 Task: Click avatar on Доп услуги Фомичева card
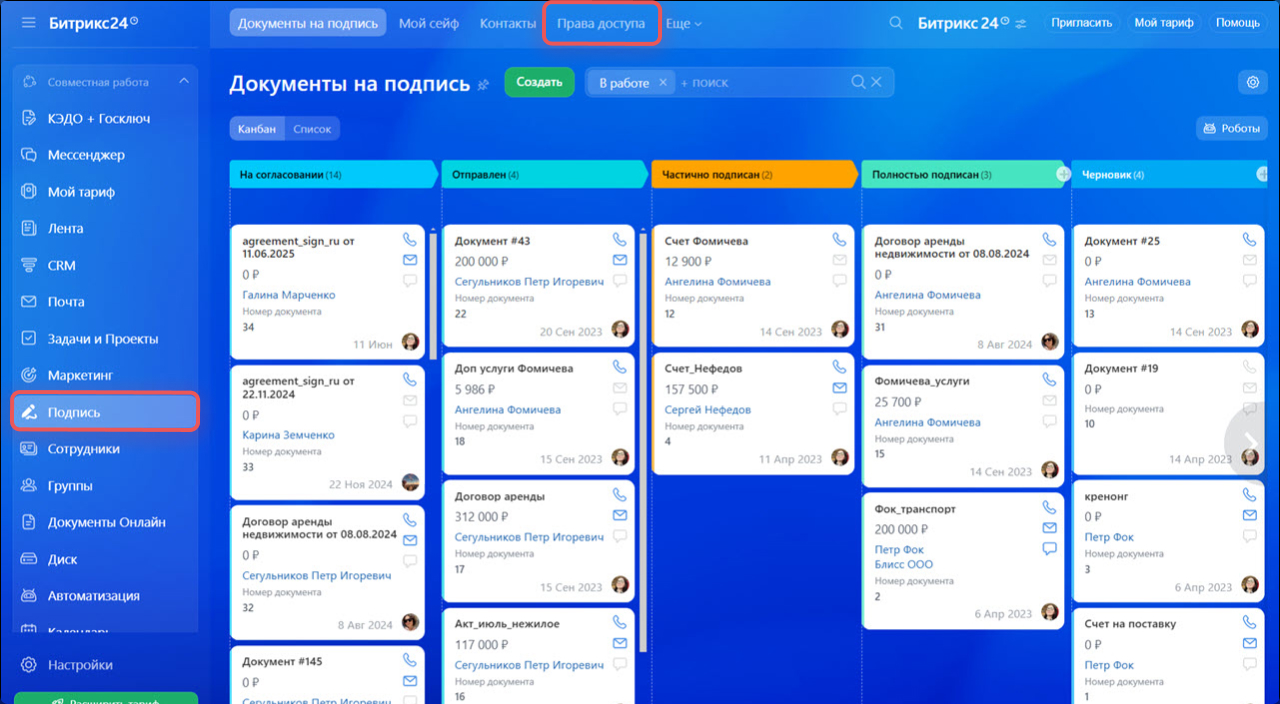(620, 457)
